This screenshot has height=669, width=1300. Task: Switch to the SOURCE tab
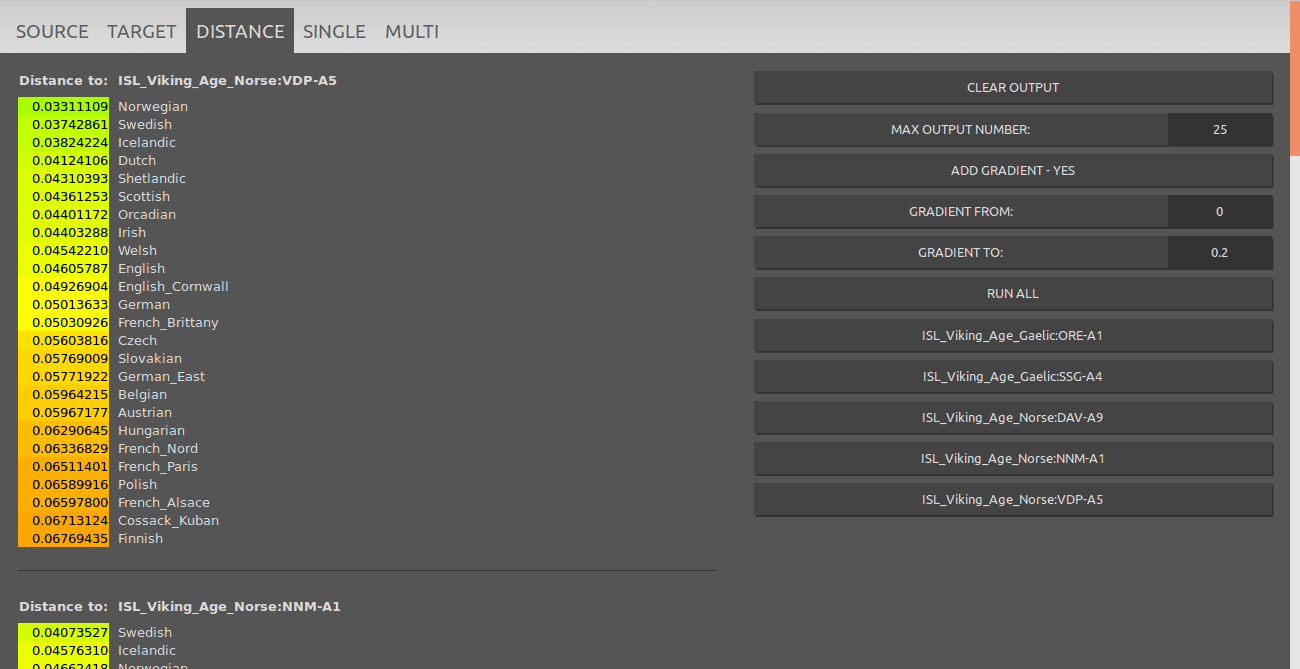click(52, 31)
